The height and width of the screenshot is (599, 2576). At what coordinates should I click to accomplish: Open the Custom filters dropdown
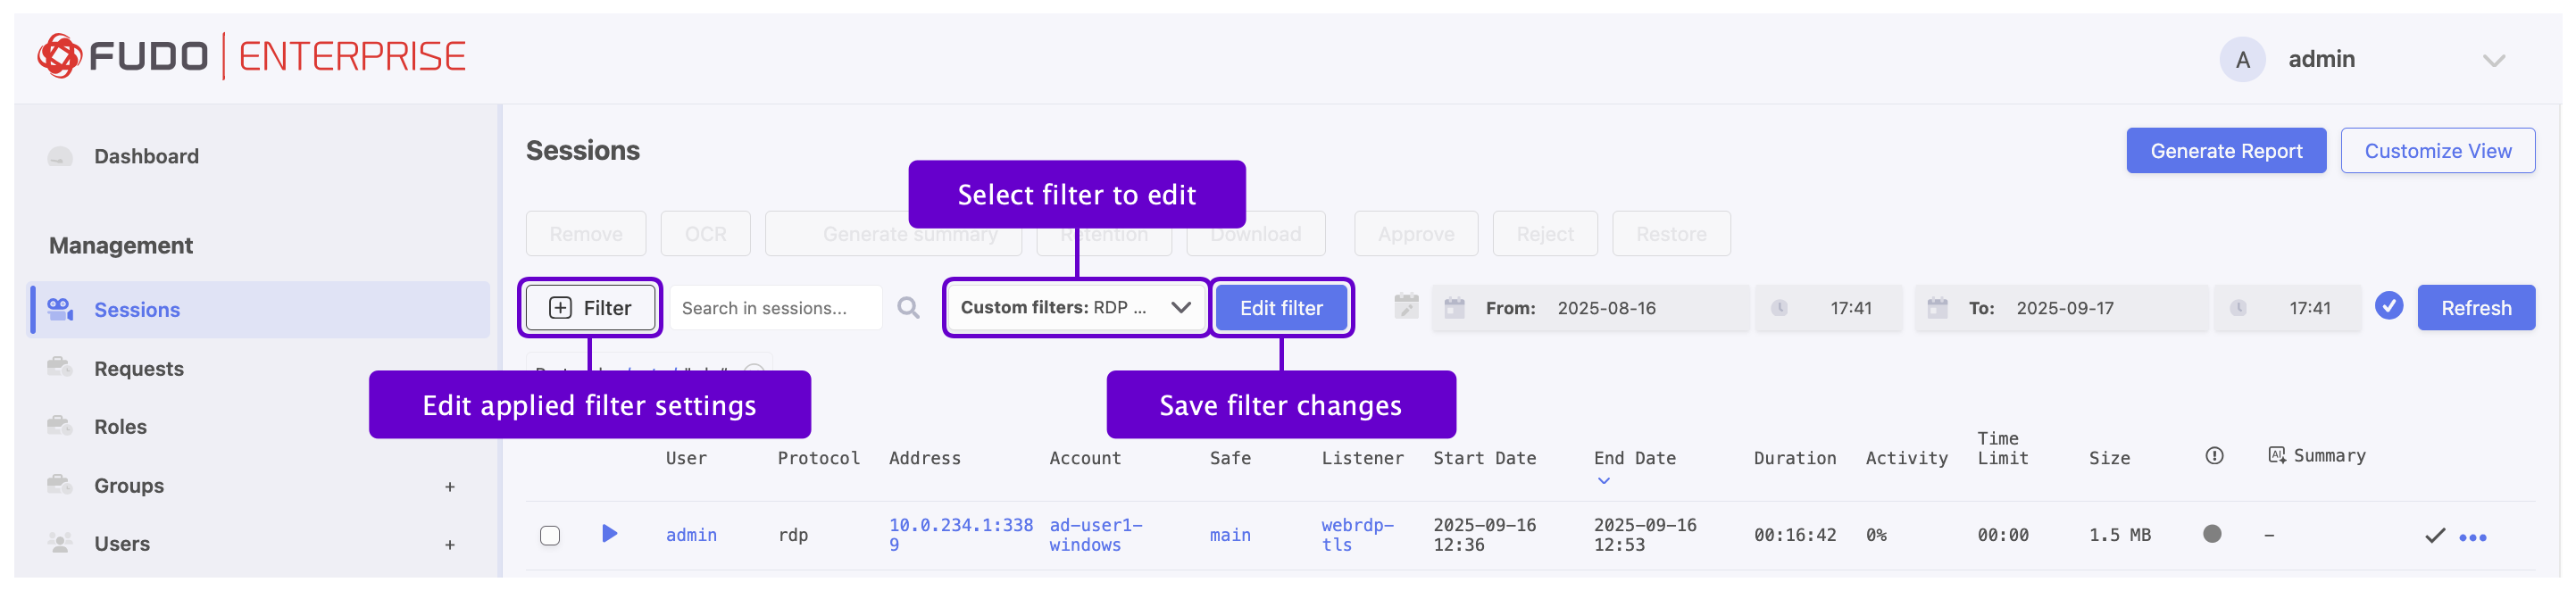[1076, 307]
